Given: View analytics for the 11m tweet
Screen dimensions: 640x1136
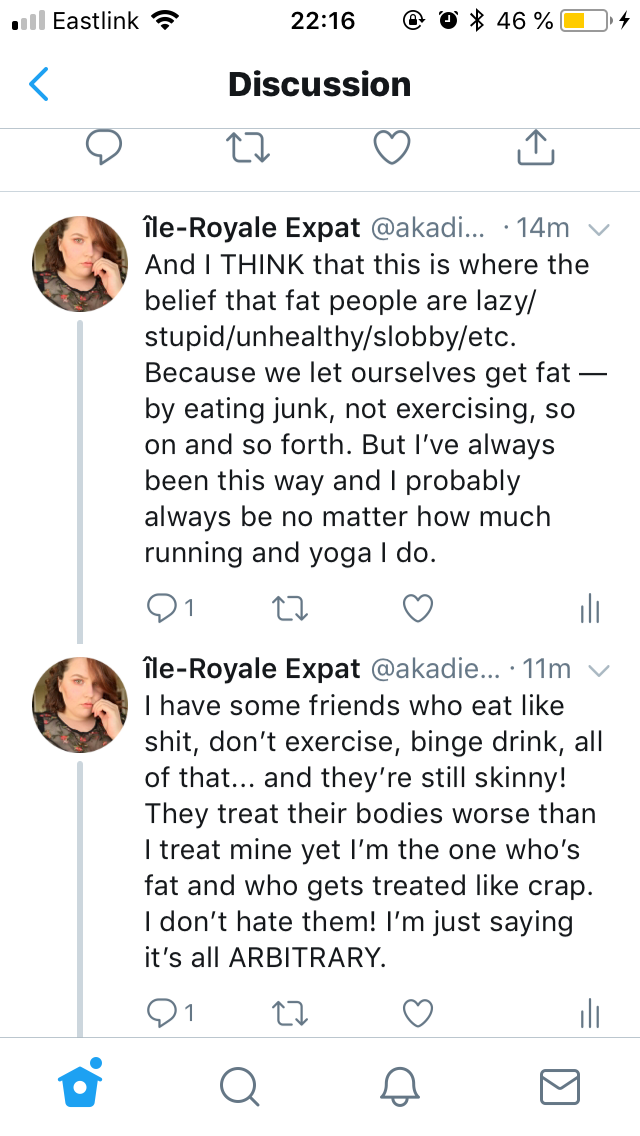Looking at the screenshot, I should tap(589, 1013).
